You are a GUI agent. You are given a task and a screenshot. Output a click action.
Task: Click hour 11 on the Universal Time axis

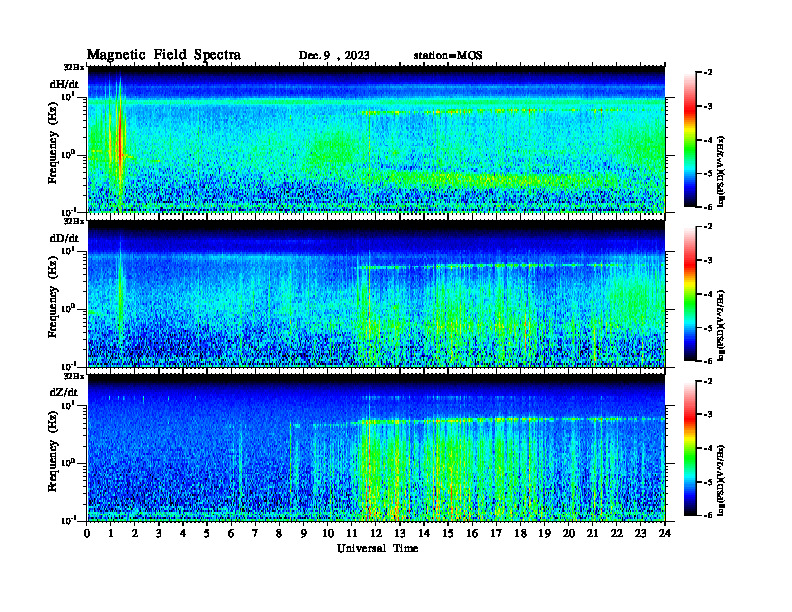click(352, 533)
